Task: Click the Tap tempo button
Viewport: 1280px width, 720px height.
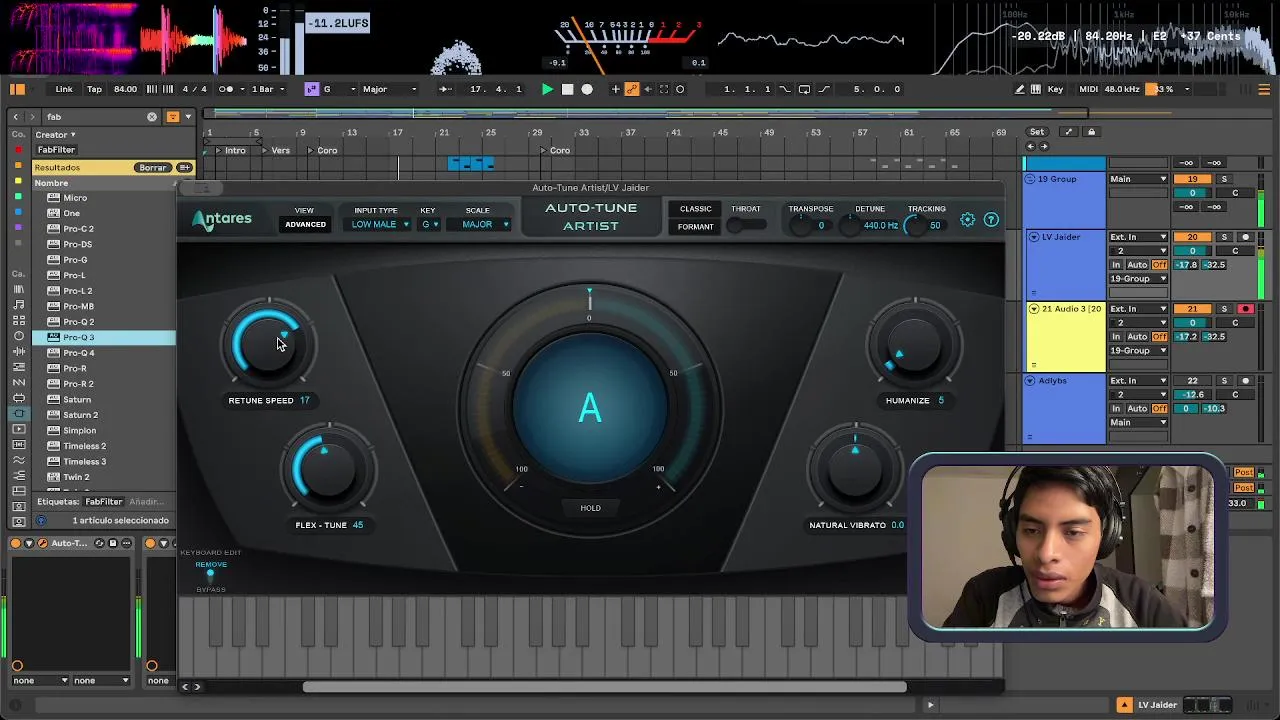Action: tap(94, 89)
